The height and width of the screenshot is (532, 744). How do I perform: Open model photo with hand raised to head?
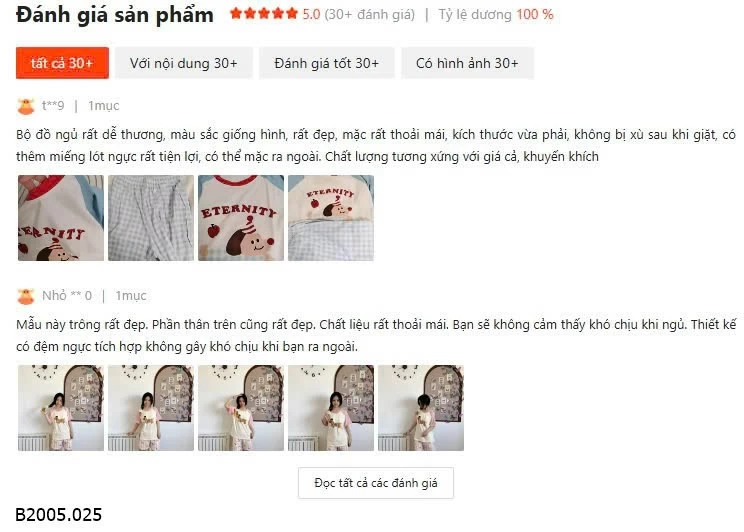point(241,408)
